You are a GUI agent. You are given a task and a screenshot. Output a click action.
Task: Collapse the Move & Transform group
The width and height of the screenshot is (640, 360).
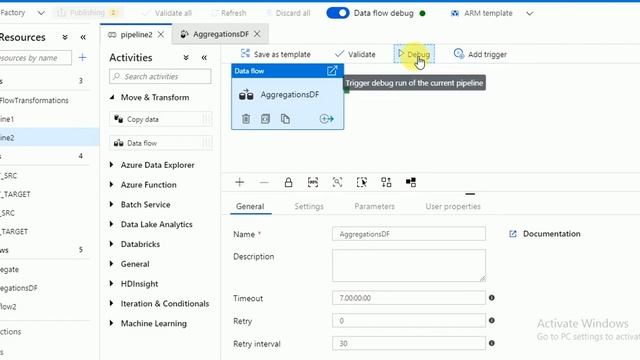[x=112, y=97]
